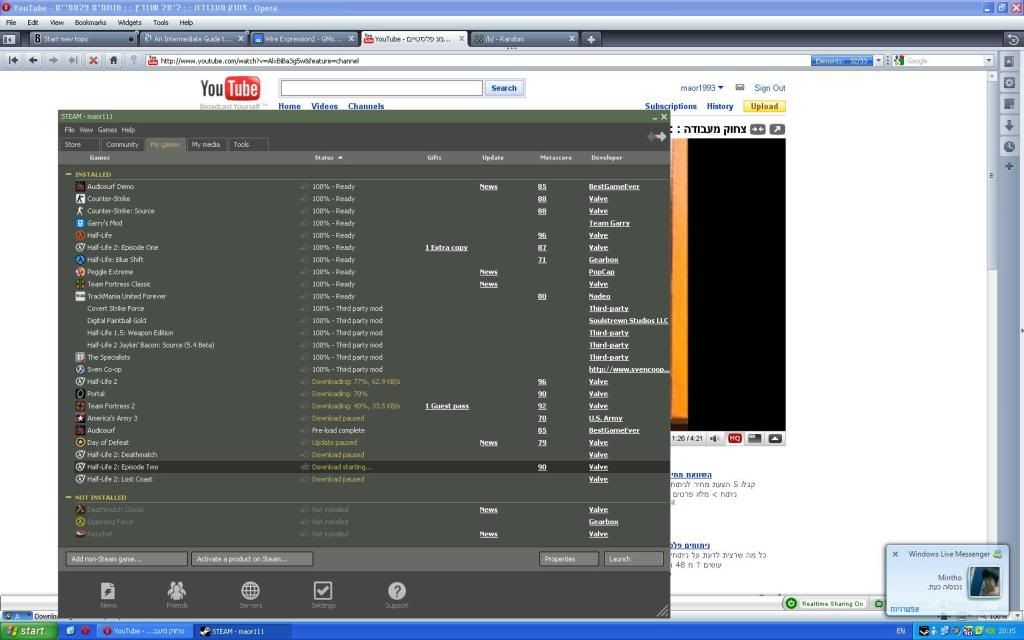
Task: Click Opera's Rewind toolbar icon
Action: 13,60
